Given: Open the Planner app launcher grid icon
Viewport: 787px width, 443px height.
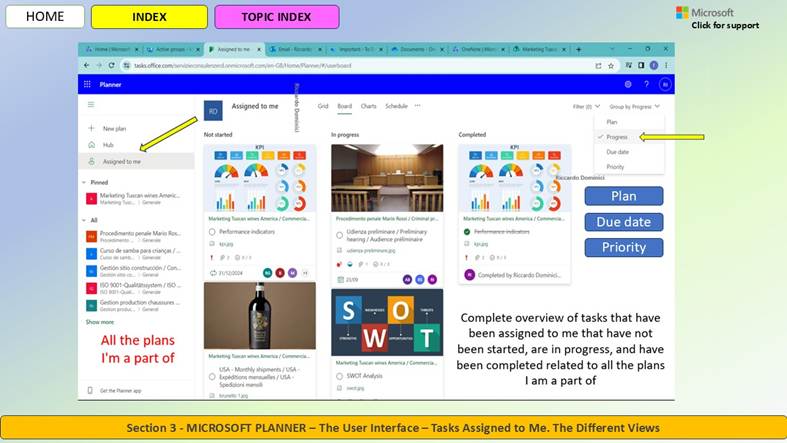Looking at the screenshot, I should pos(87,84).
